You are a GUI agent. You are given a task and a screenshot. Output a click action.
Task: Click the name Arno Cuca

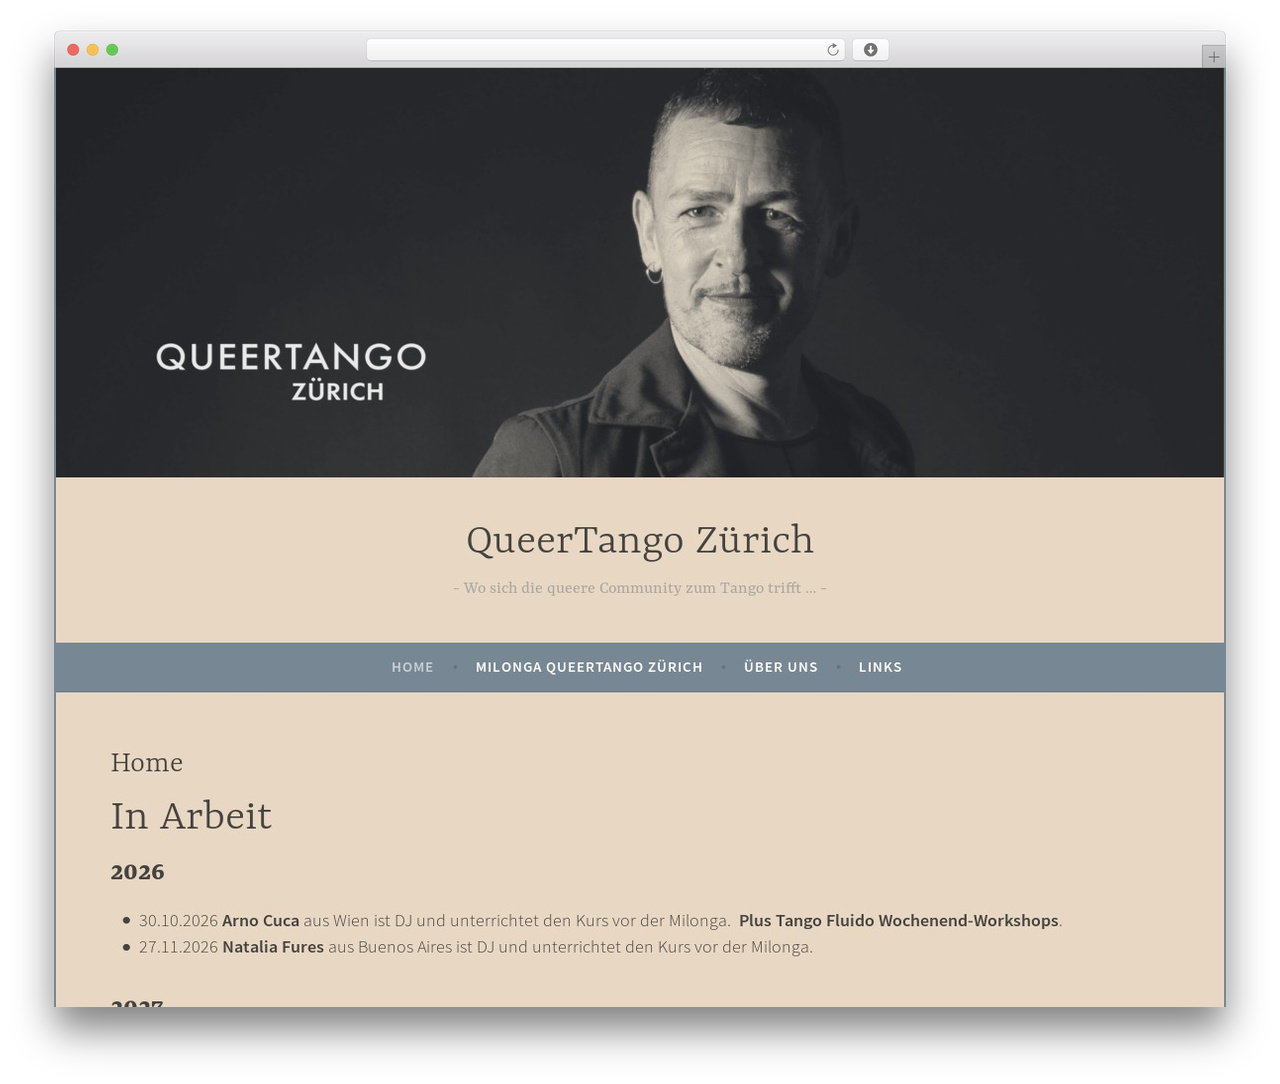coord(261,920)
